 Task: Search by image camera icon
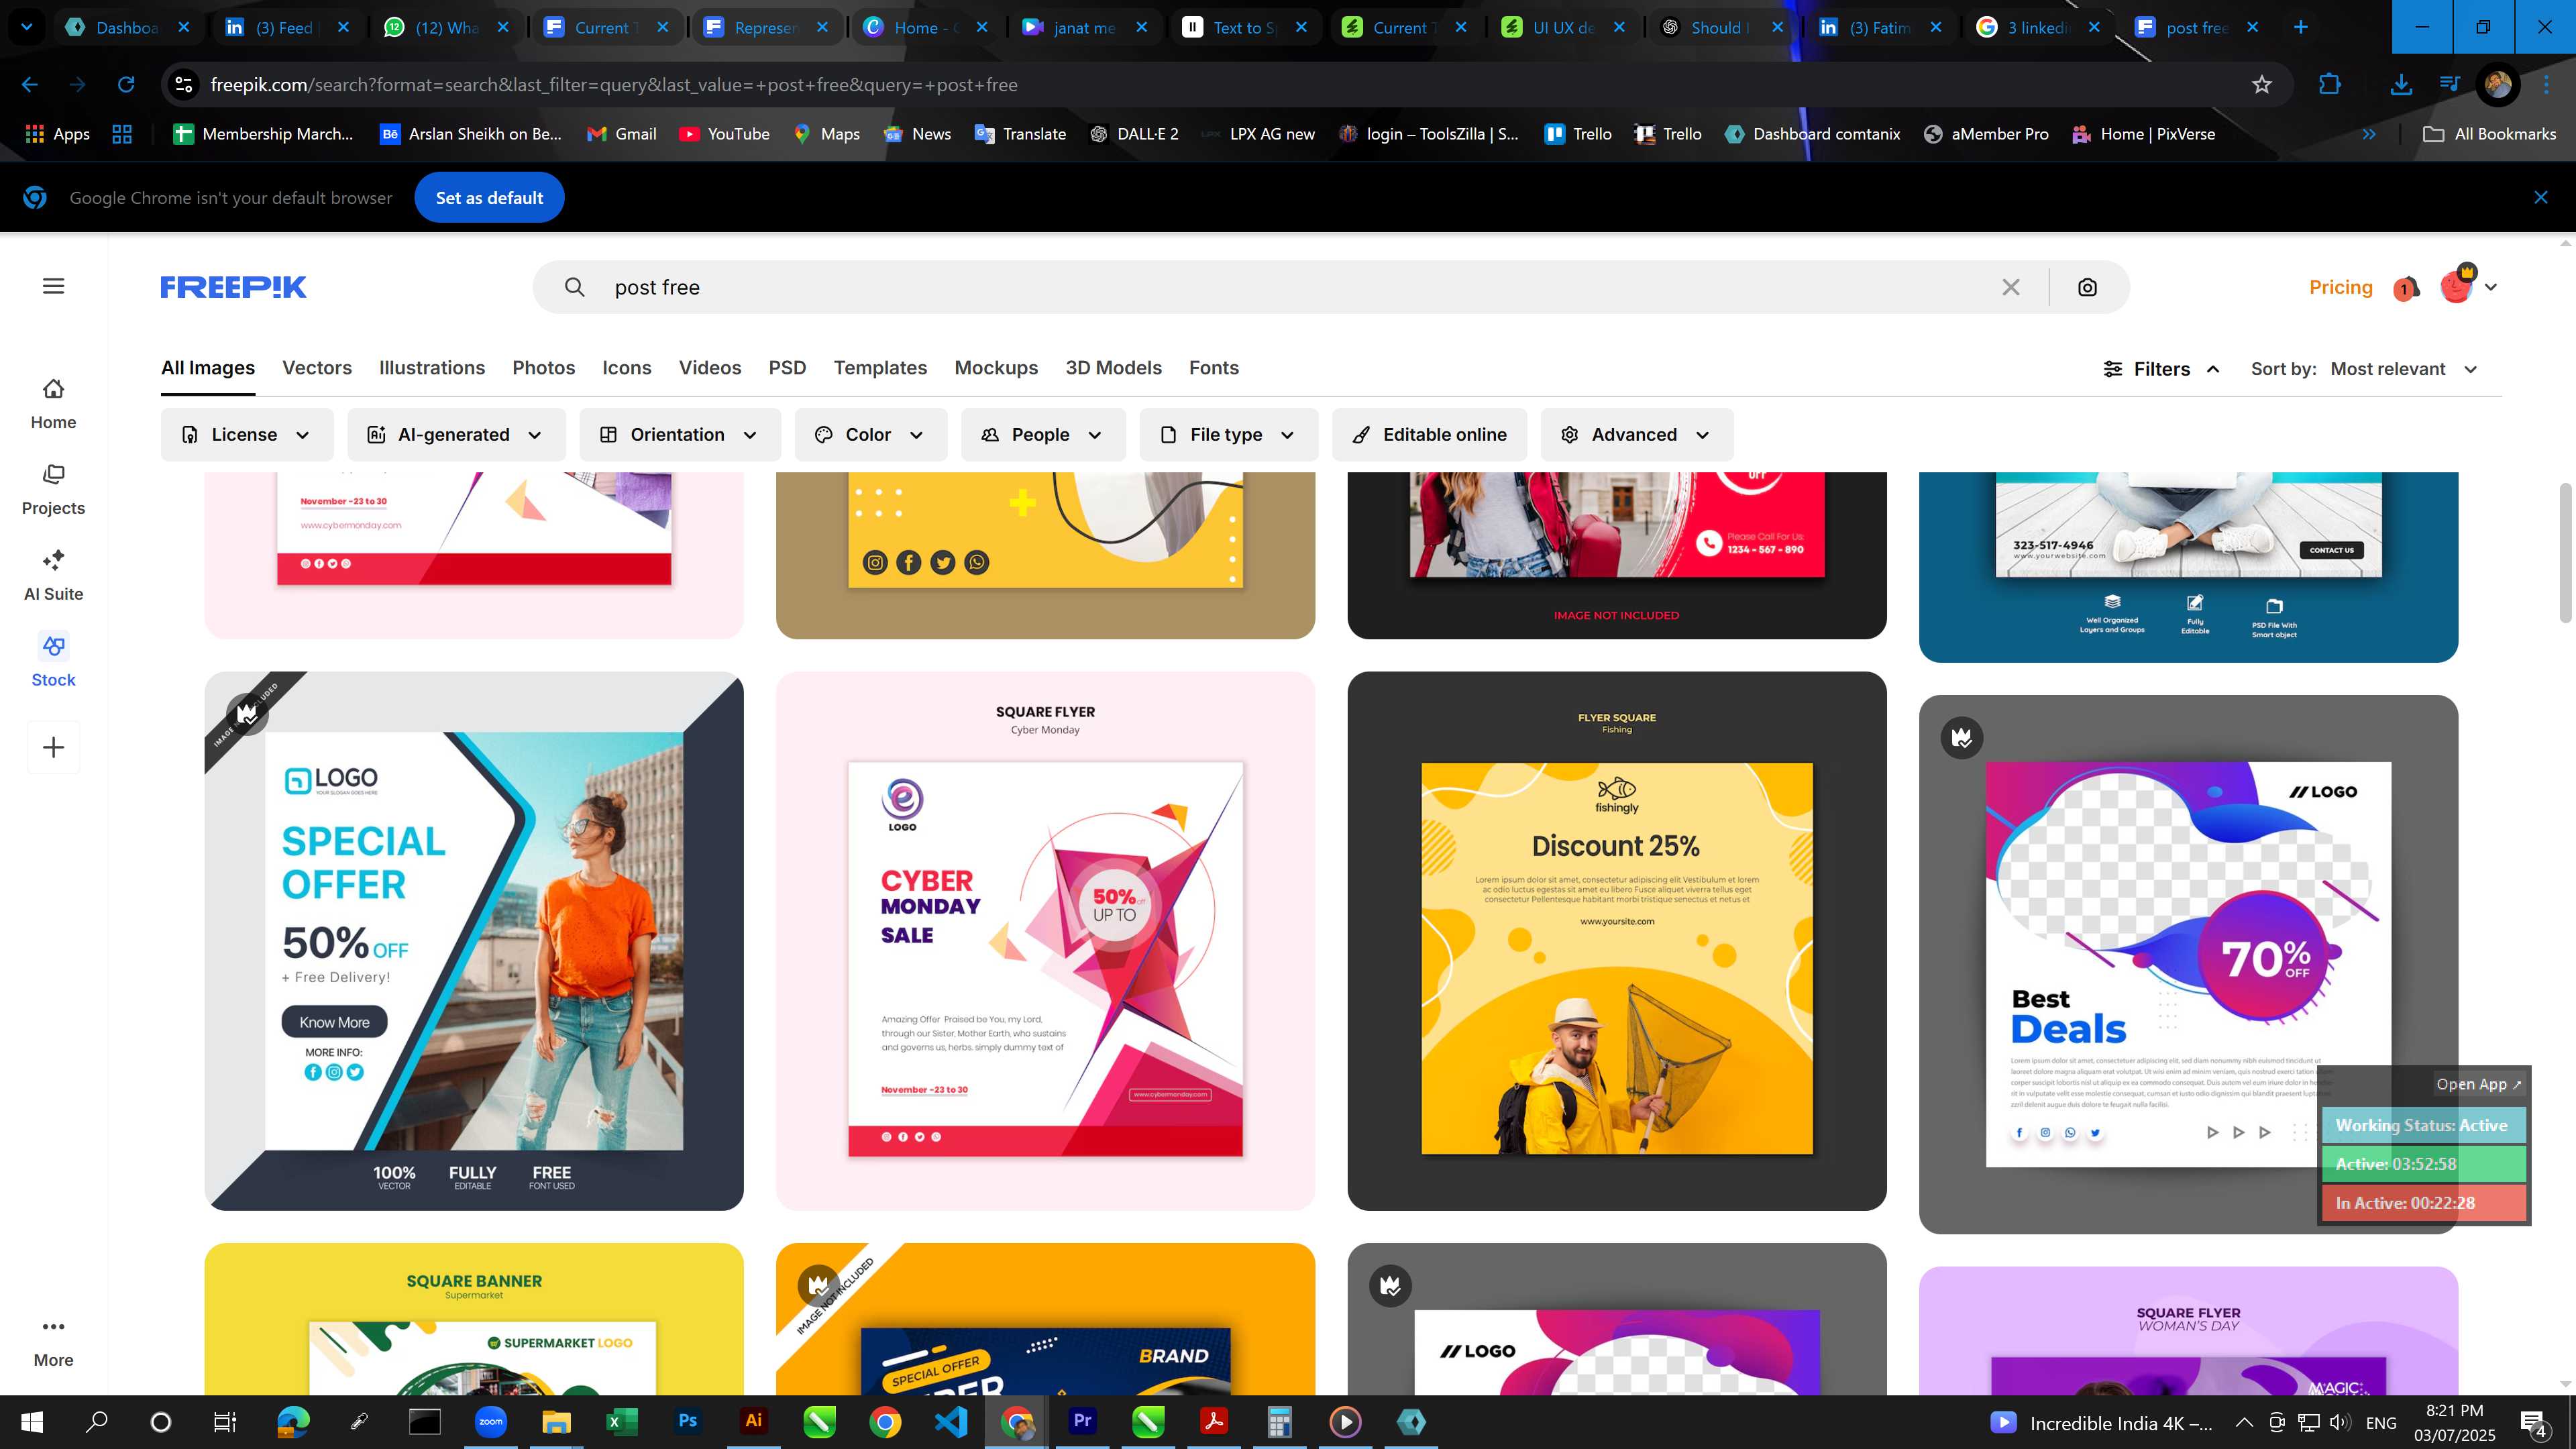(x=2087, y=287)
